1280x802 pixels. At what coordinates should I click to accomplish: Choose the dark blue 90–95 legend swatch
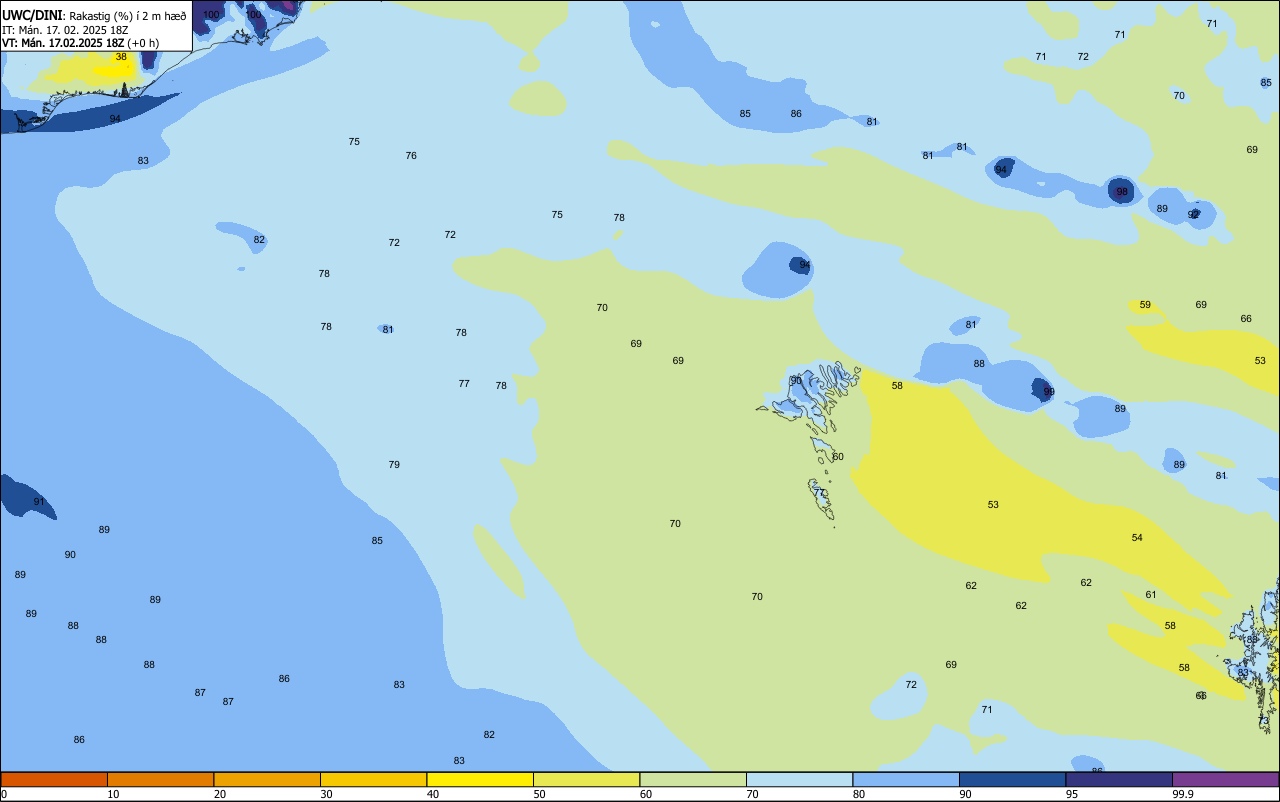(x=1012, y=779)
